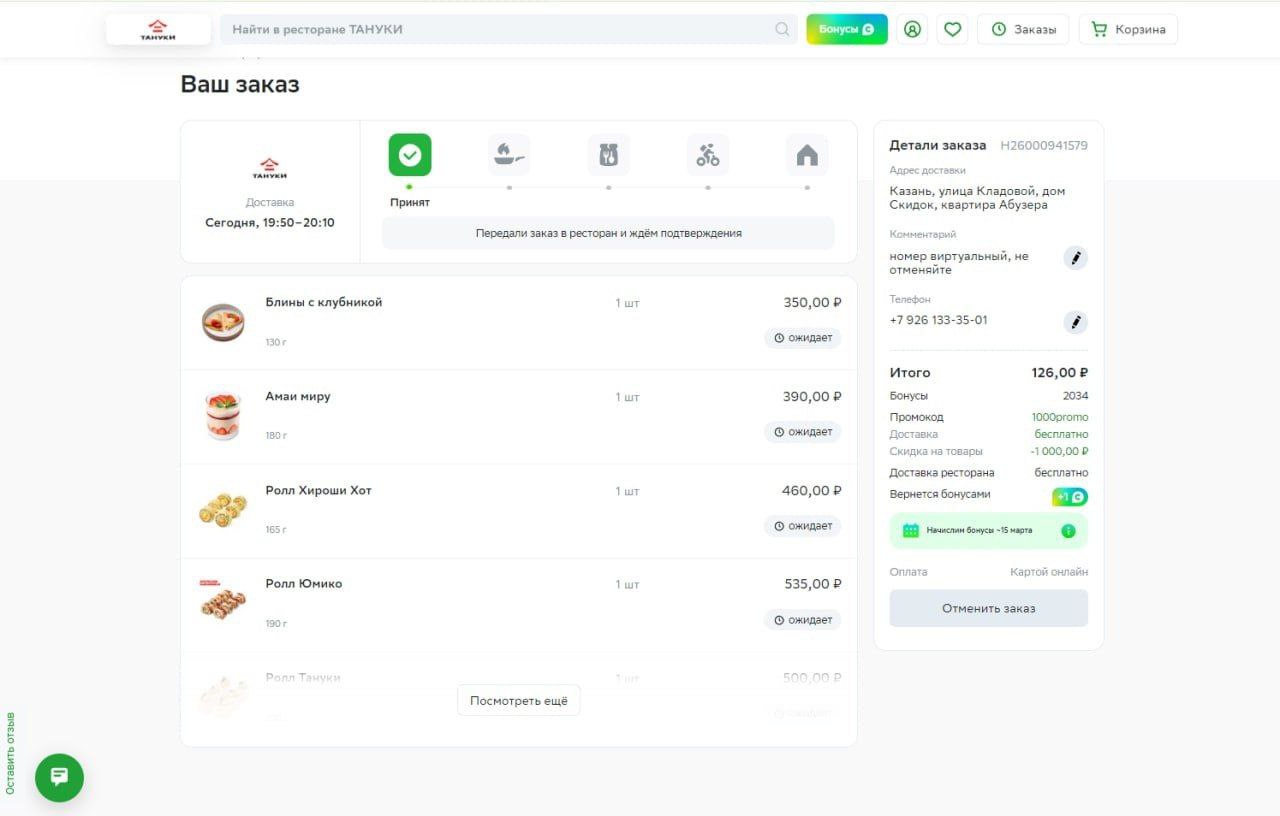Click the pencil icon next to the comment

coord(1075,258)
